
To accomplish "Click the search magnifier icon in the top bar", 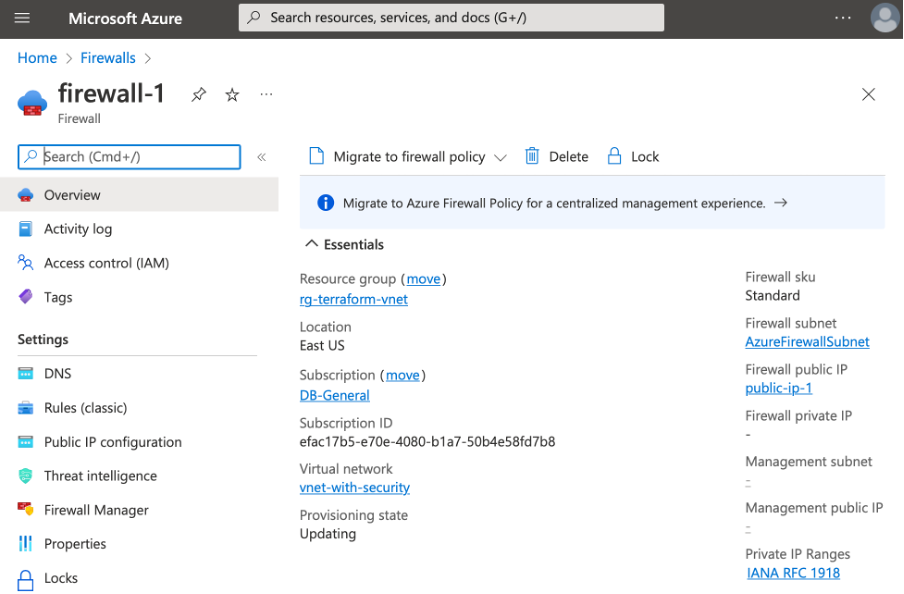I will pyautogui.click(x=254, y=17).
